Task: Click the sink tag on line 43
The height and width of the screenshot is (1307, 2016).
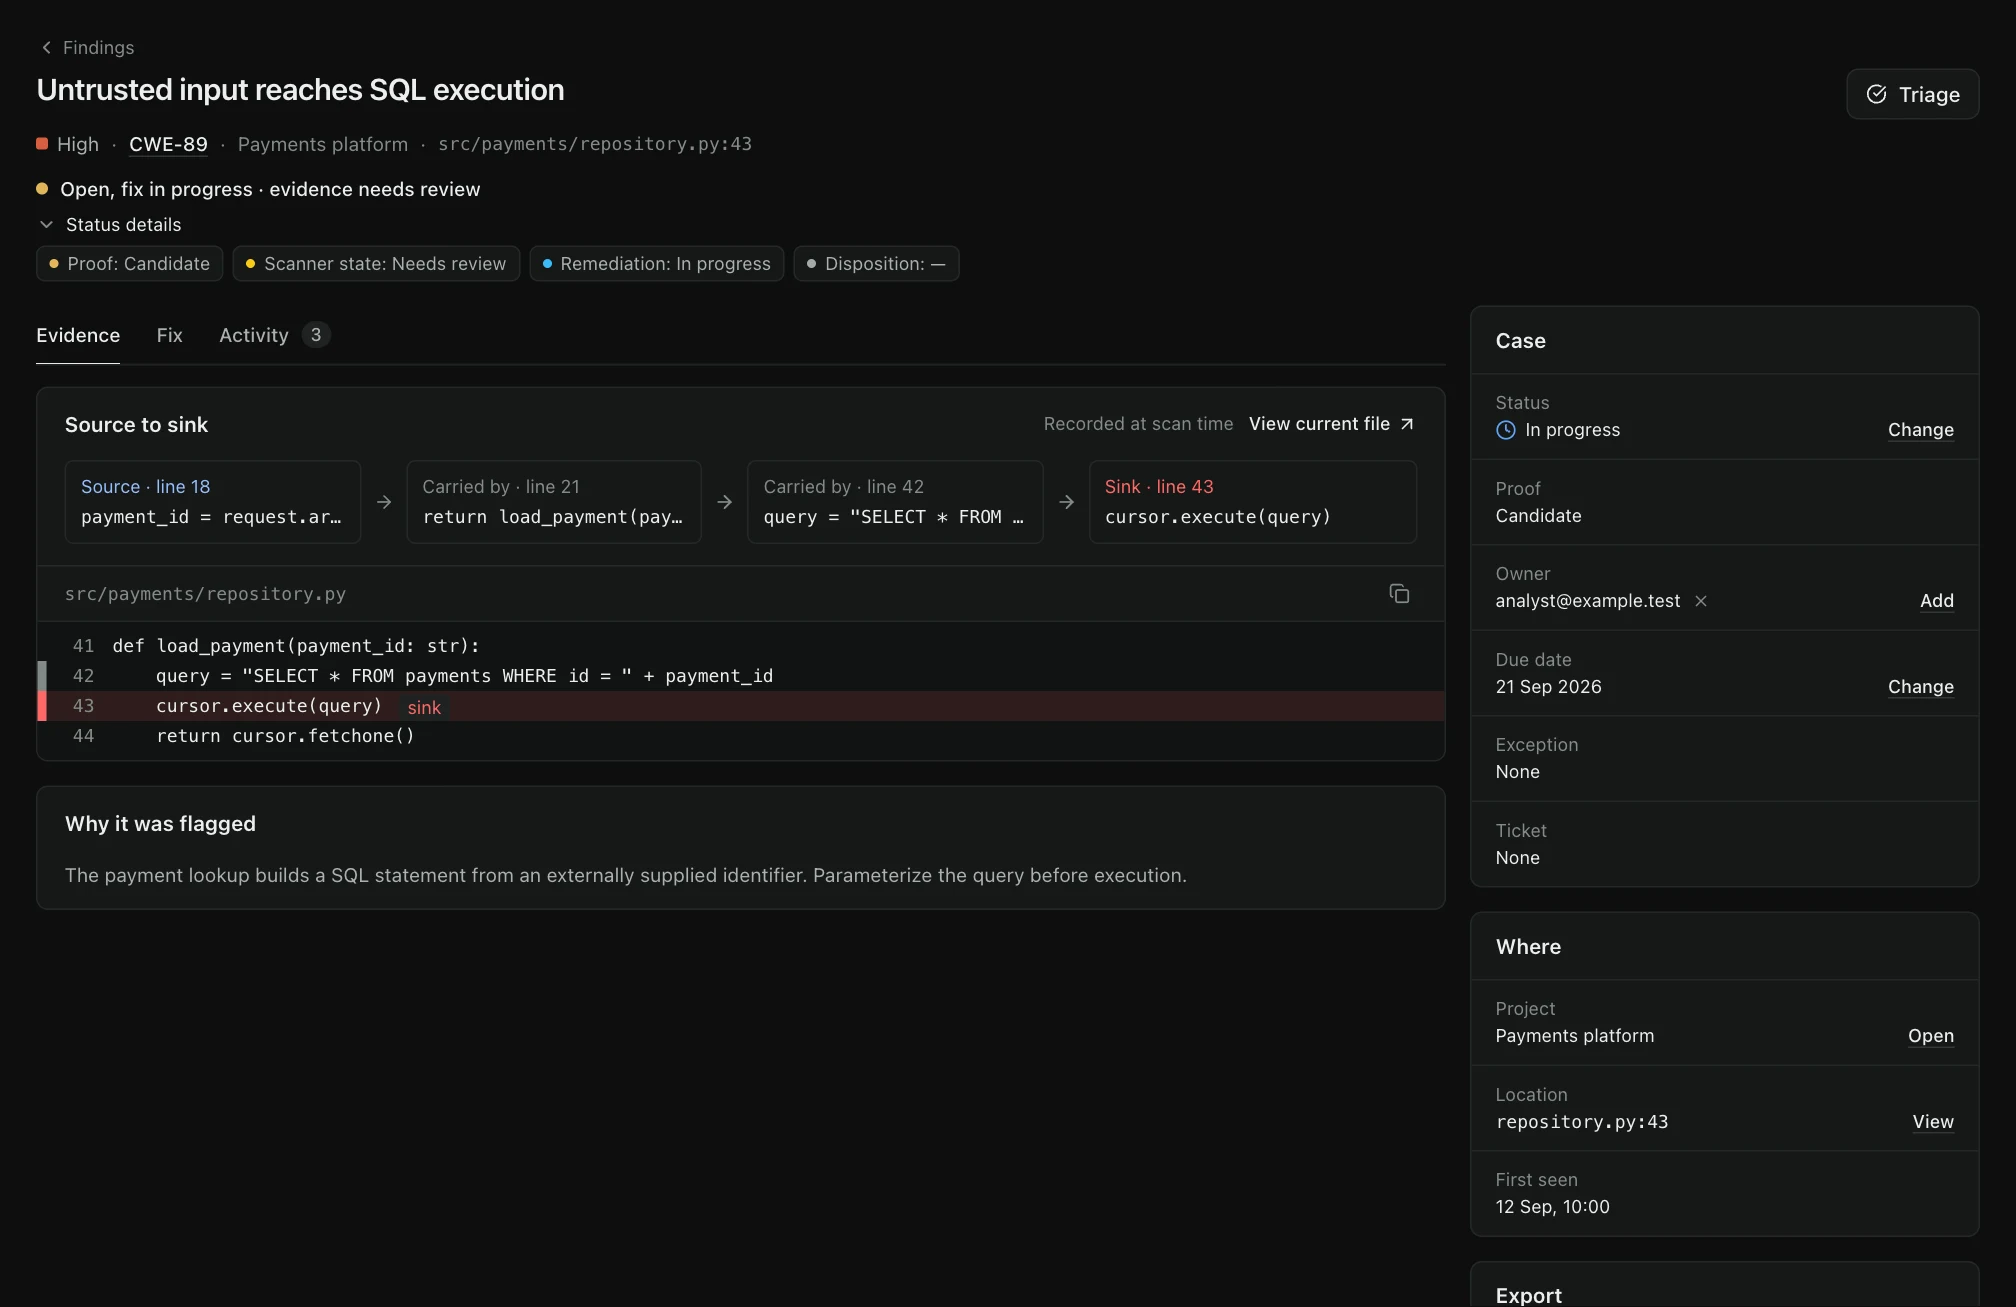Action: (424, 707)
